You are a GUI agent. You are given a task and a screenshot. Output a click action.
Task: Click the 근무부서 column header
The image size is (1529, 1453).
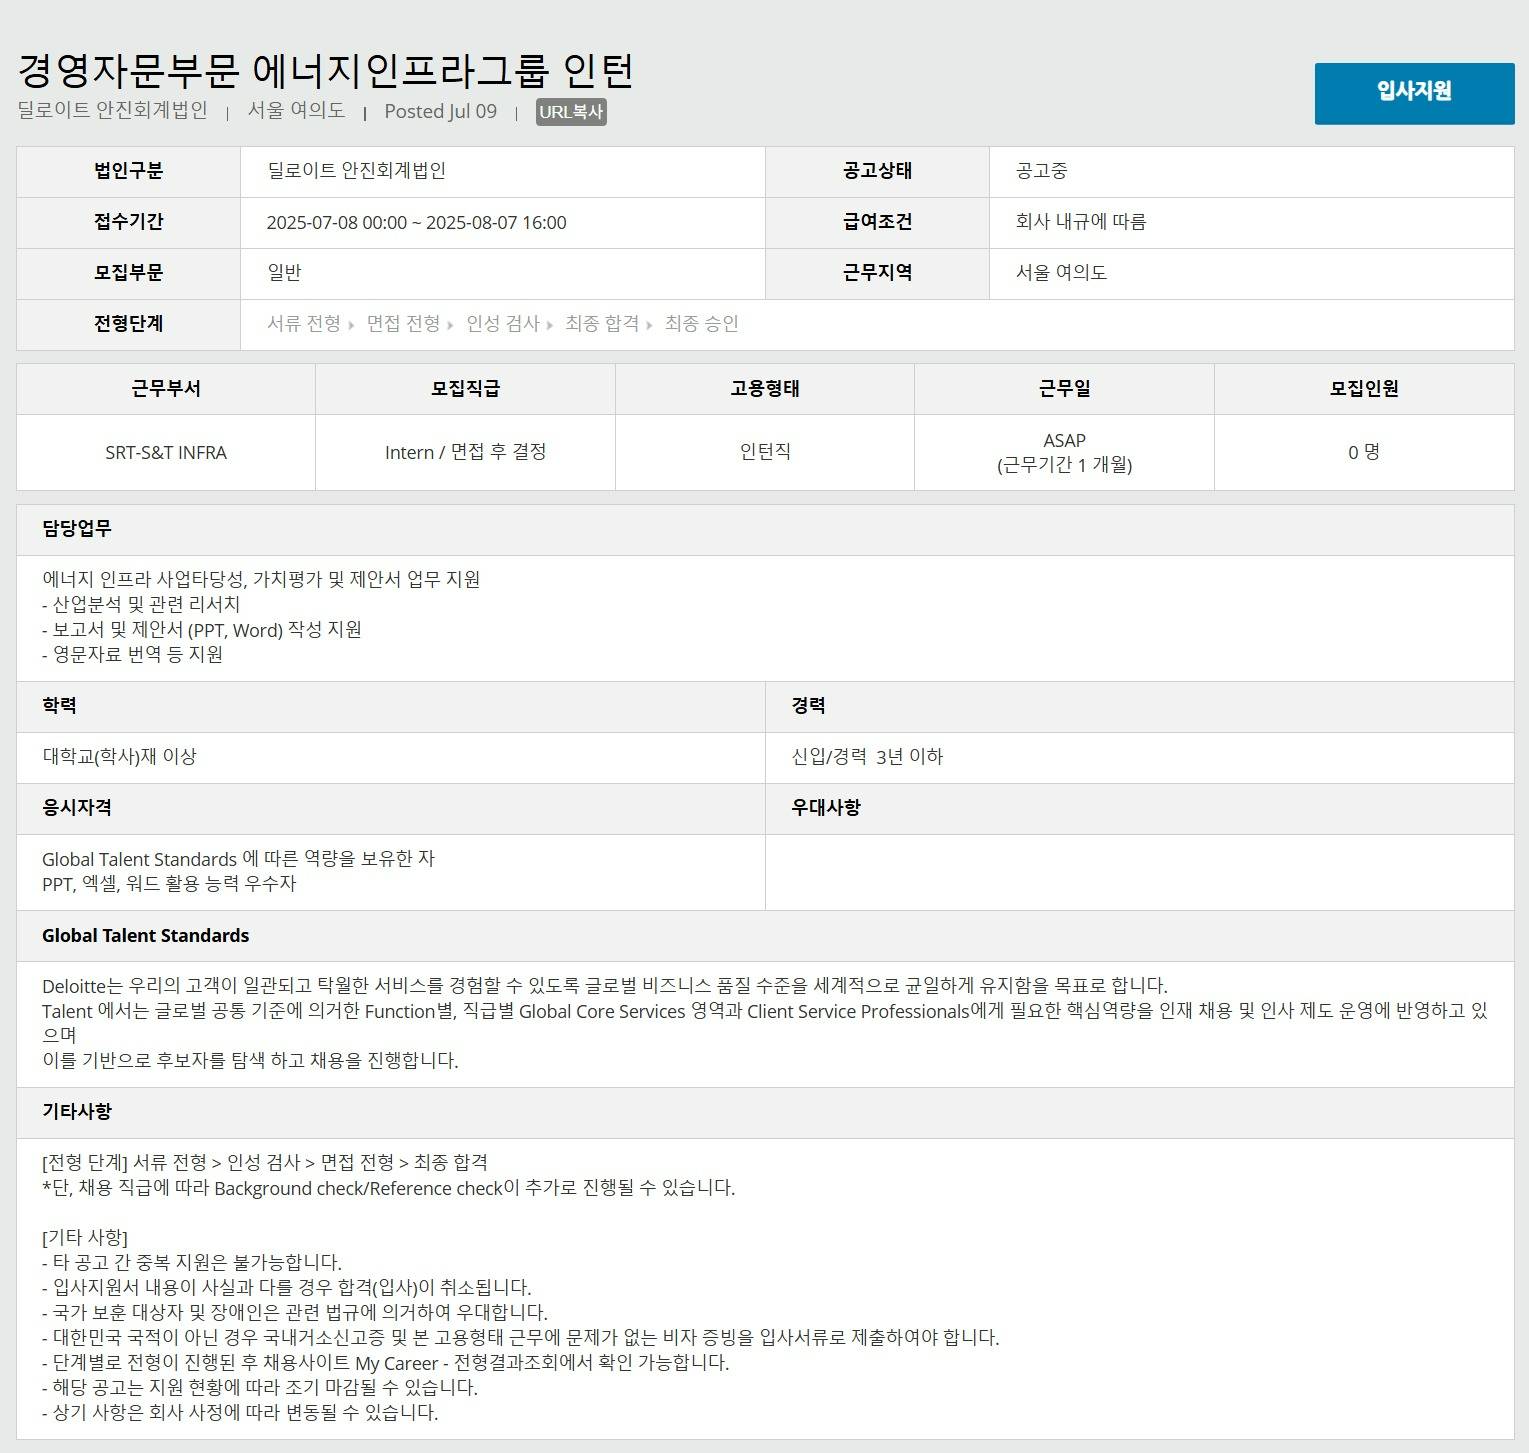tap(166, 389)
